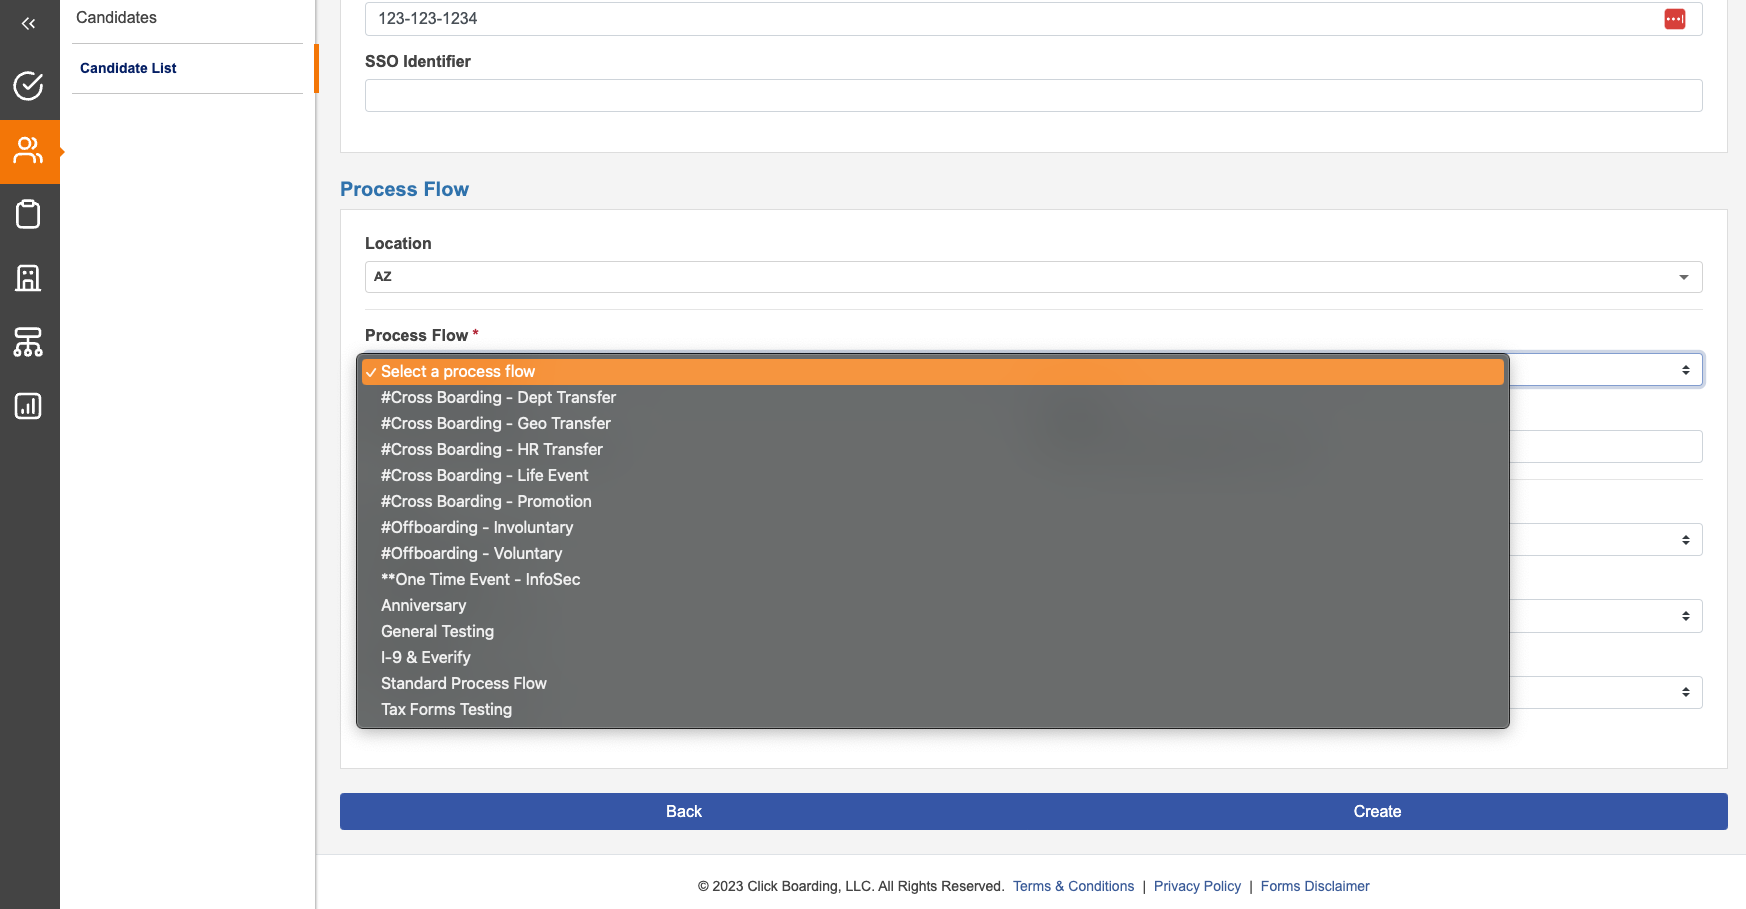The image size is (1746, 909).
Task: Click the red password manager icon in phone field
Action: point(1674,19)
